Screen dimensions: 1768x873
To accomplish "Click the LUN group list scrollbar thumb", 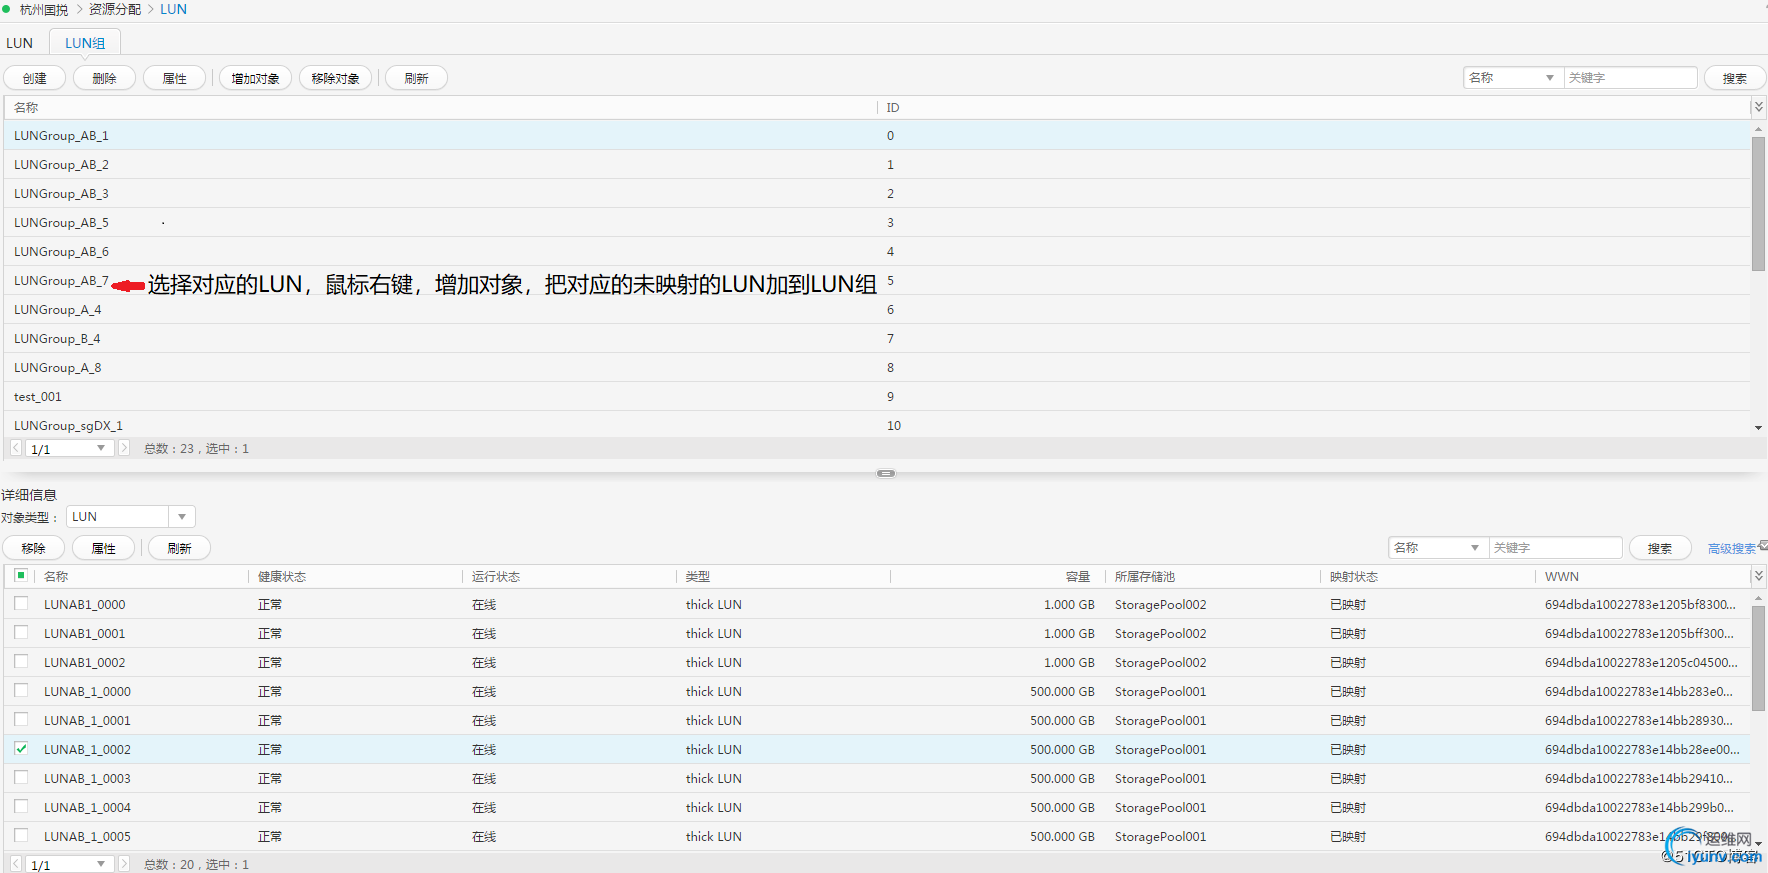I will pyautogui.click(x=1758, y=204).
